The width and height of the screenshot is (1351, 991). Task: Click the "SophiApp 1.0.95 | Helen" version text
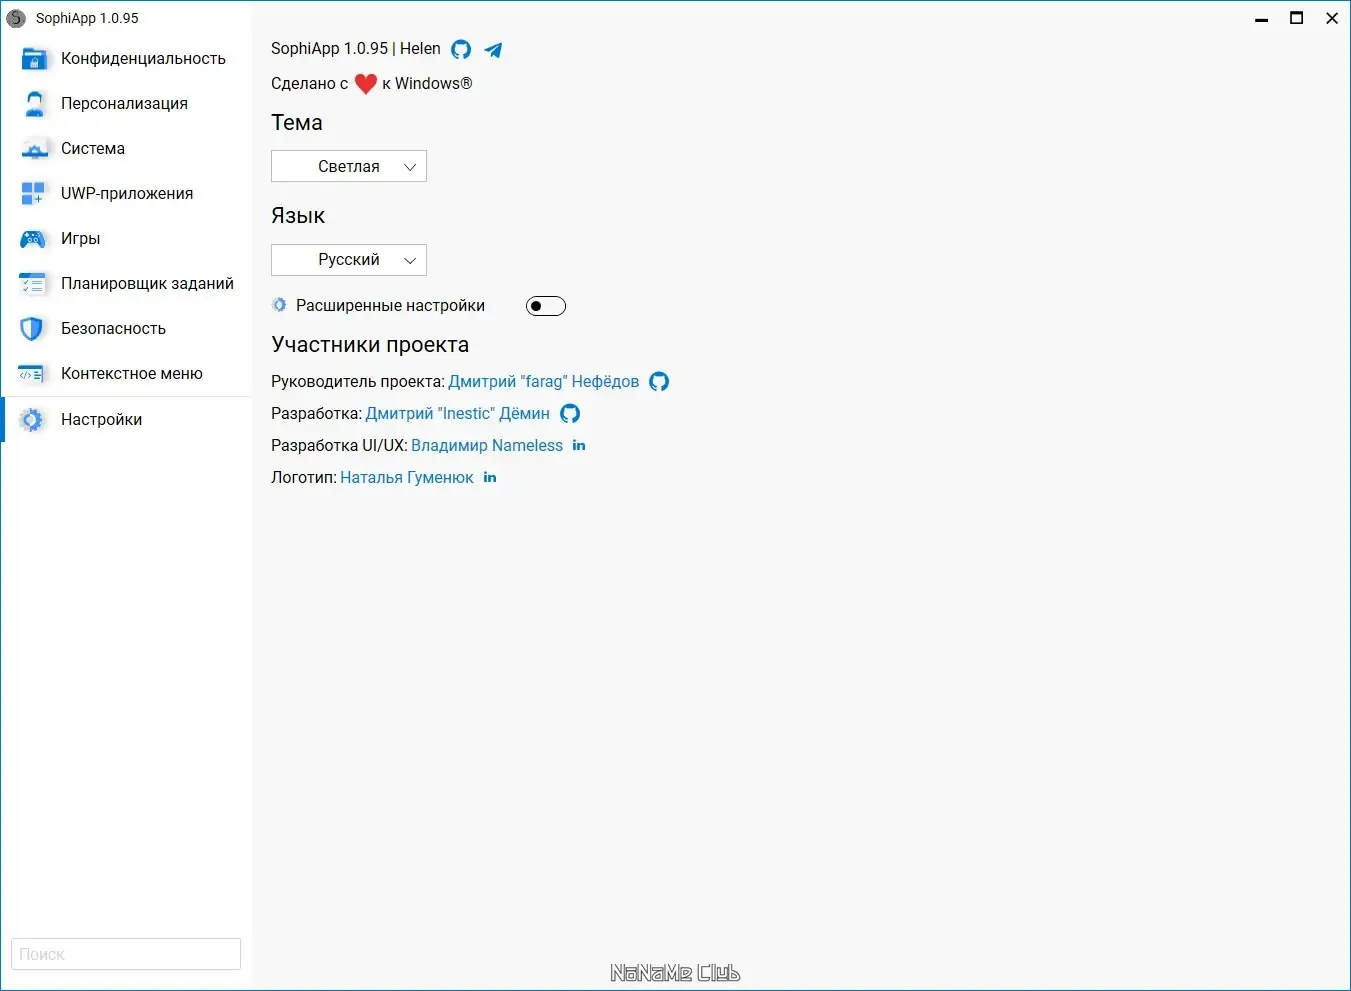coord(356,49)
